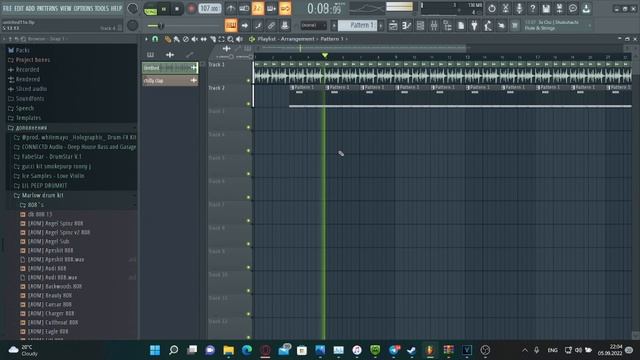Viewport: 640px width, 360px height.
Task: Disable loop recording toggle
Action: pos(285,8)
